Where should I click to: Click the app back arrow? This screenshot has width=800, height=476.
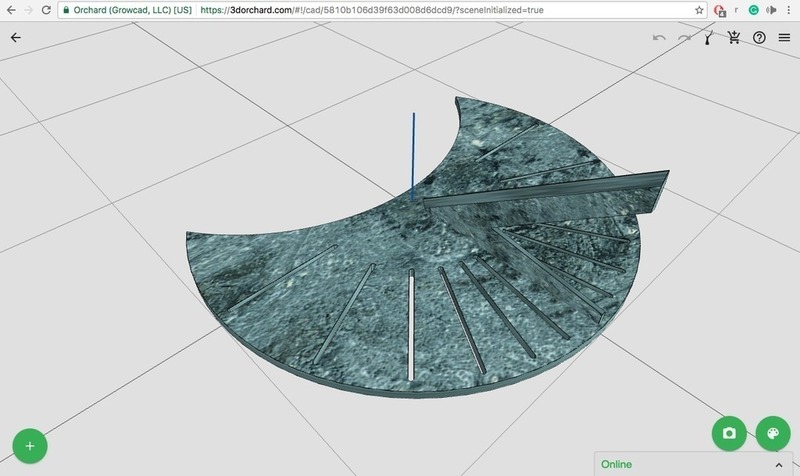click(16, 37)
